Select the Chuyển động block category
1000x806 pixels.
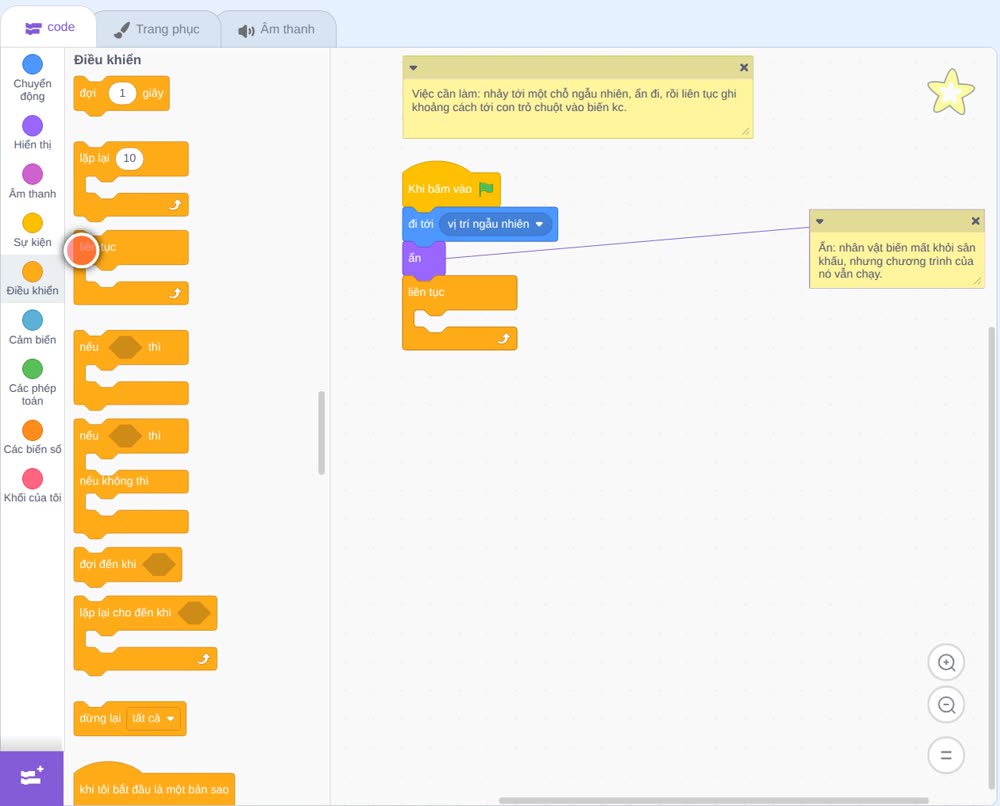click(32, 78)
